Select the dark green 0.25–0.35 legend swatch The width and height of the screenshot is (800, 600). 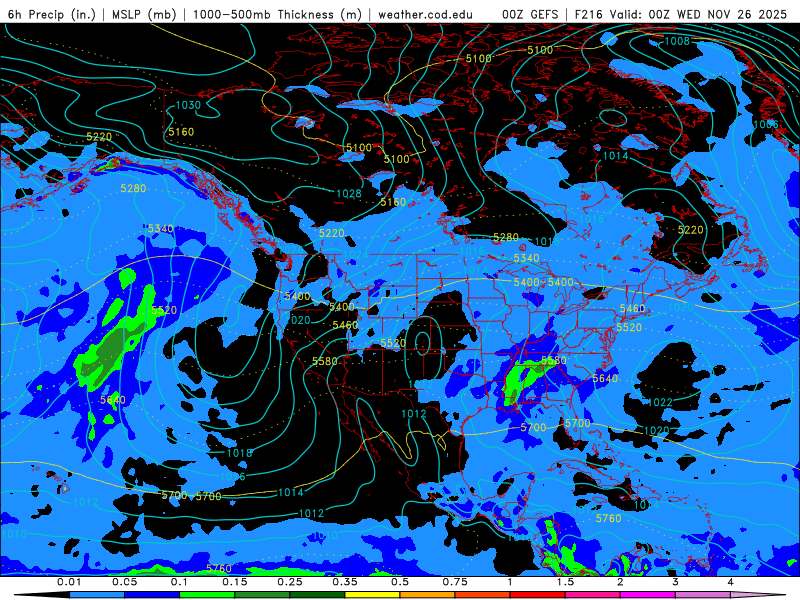[x=317, y=595]
